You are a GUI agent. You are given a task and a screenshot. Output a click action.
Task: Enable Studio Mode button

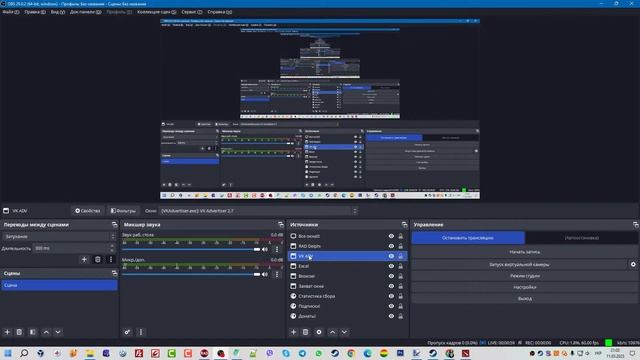tap(524, 276)
